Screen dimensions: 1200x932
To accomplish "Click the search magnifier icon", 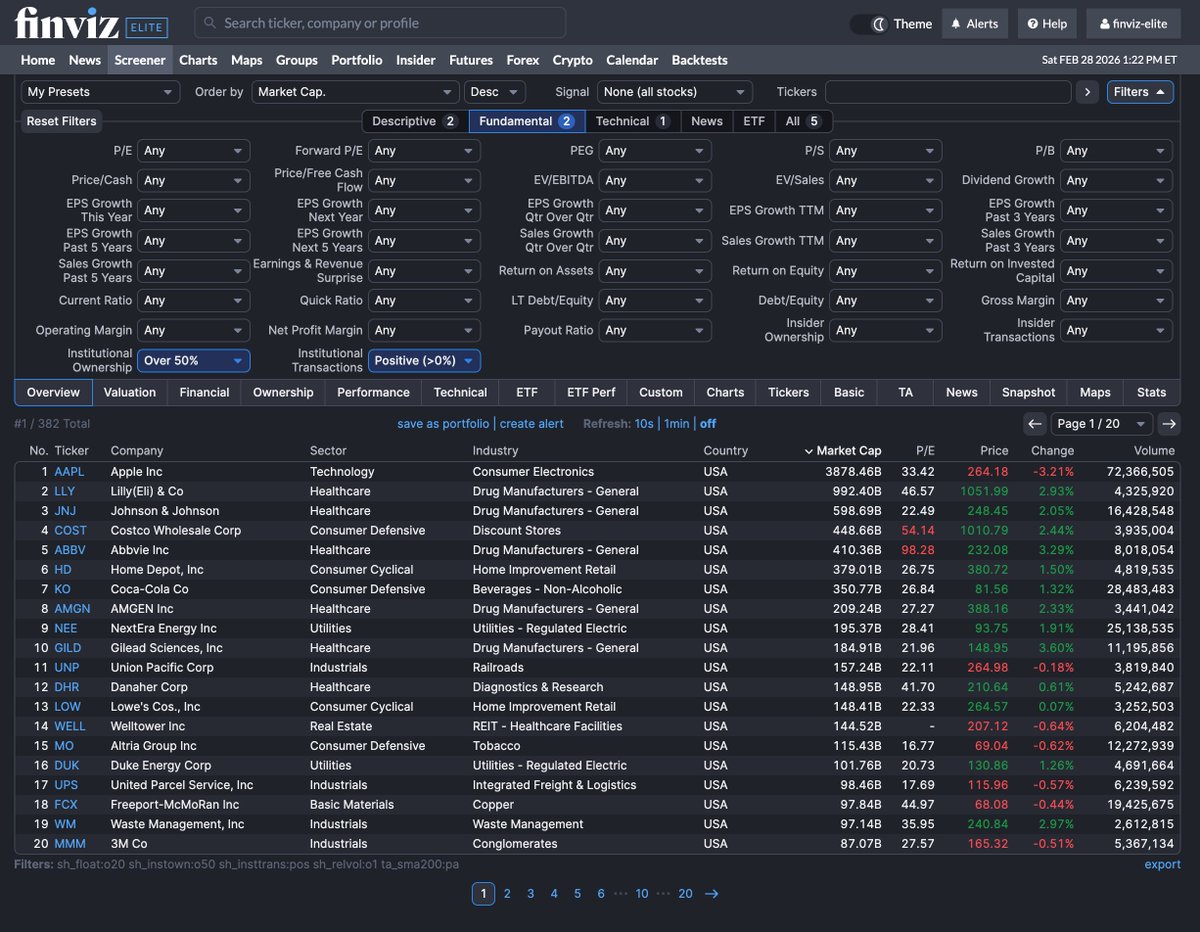I will click(209, 23).
